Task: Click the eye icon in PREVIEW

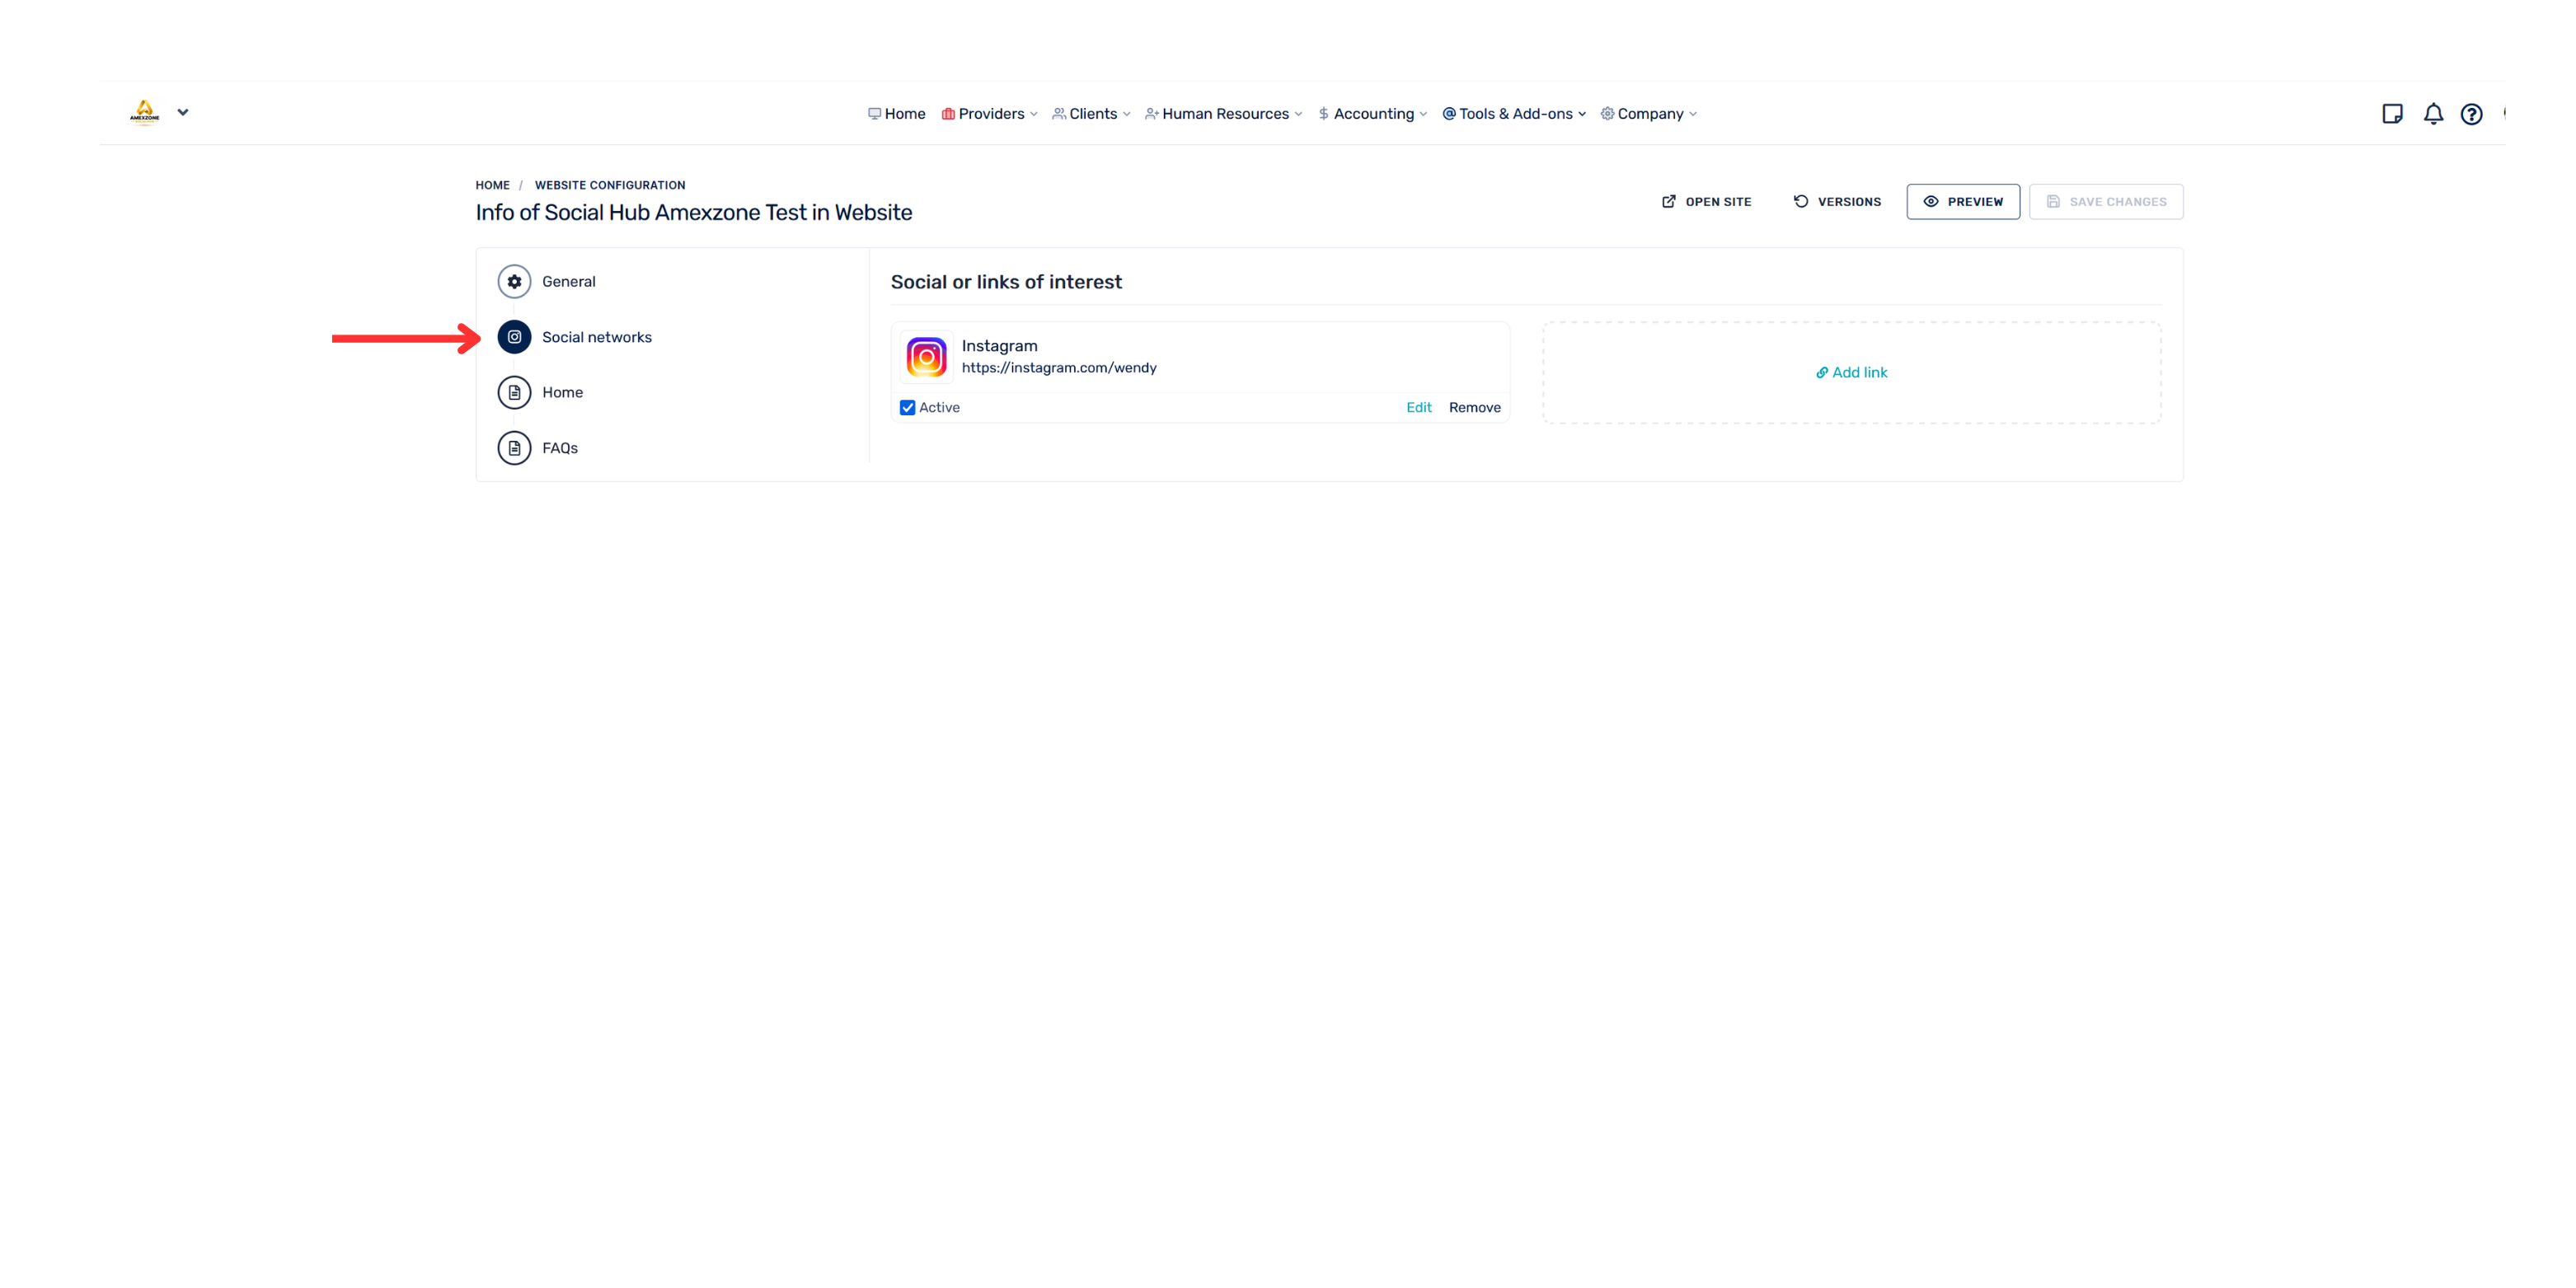Action: tap(1931, 201)
